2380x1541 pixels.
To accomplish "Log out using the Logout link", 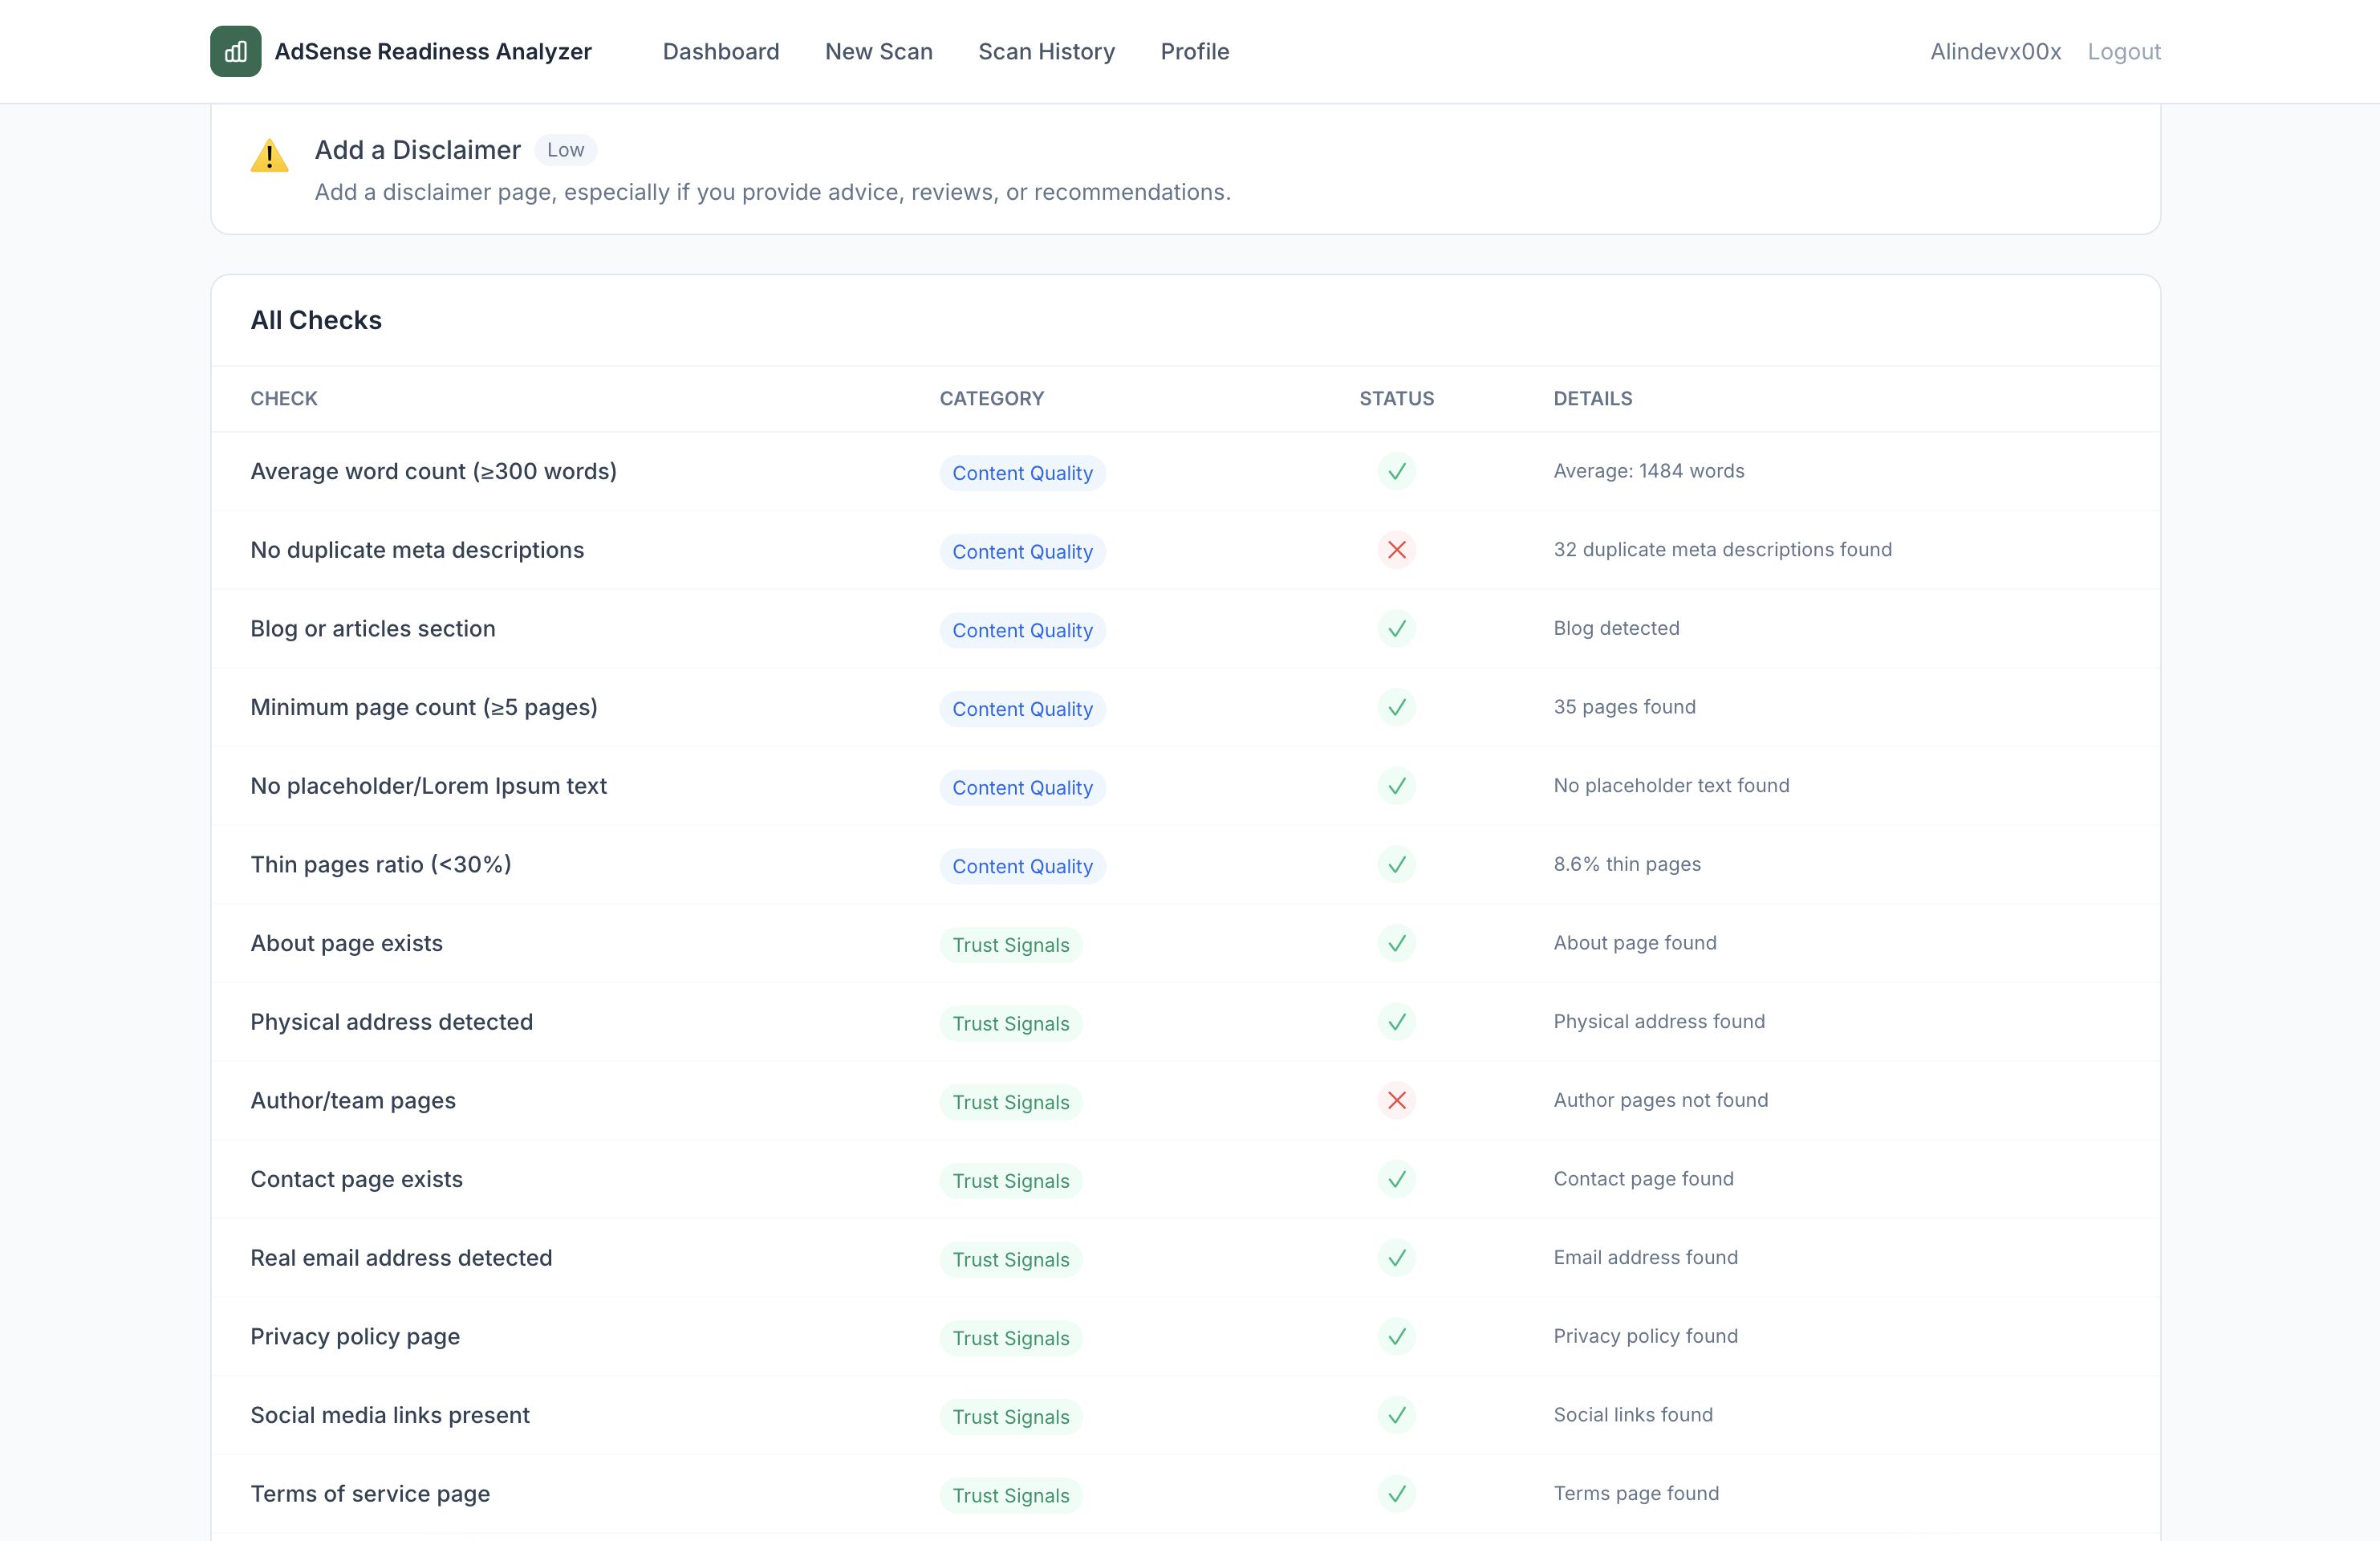I will pyautogui.click(x=2123, y=51).
